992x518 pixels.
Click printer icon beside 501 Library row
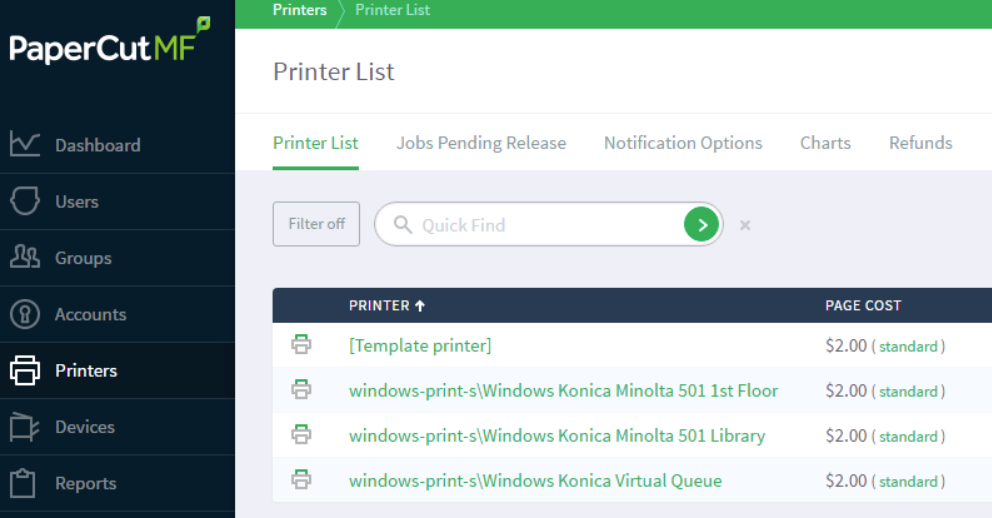[x=301, y=435]
